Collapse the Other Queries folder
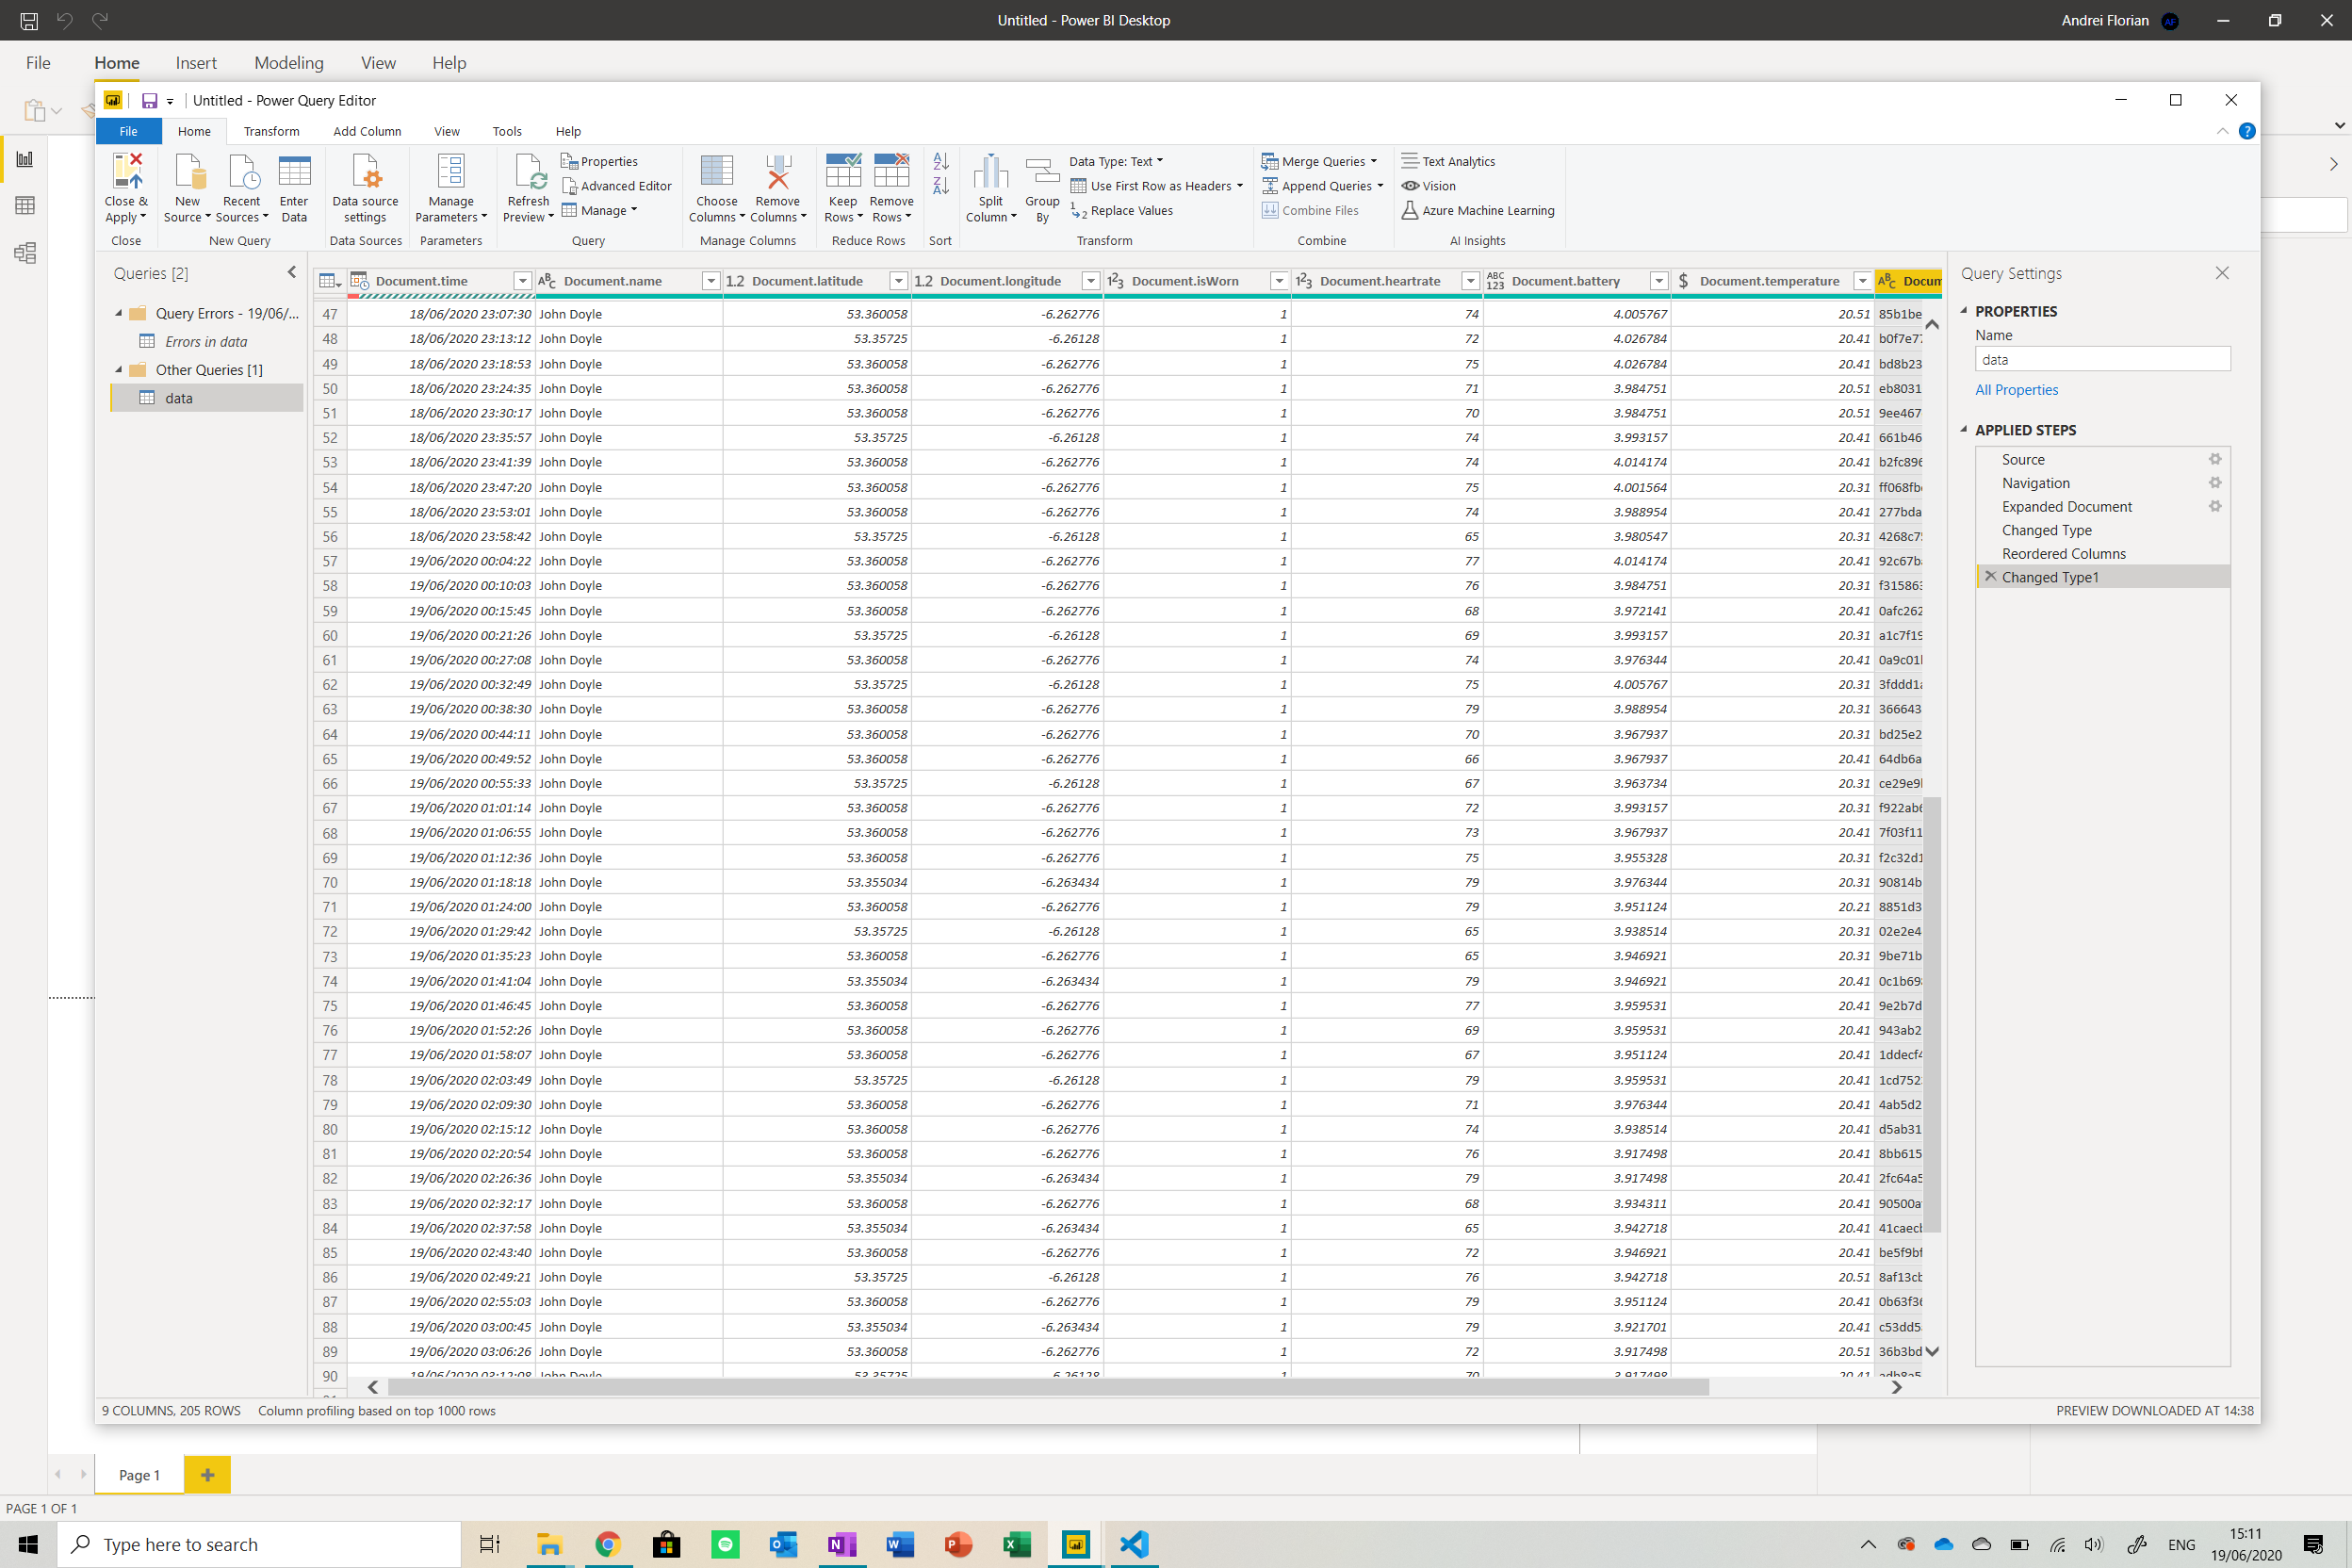This screenshot has height=1568, width=2352. pyautogui.click(x=119, y=370)
